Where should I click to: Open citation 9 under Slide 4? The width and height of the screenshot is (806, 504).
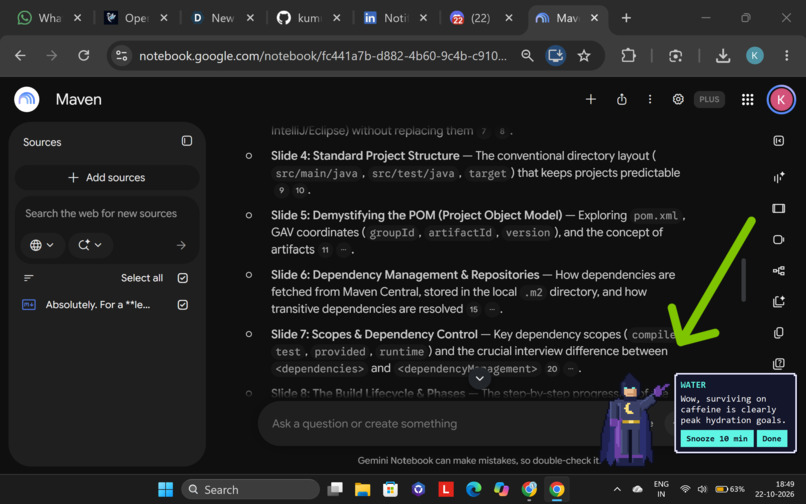[281, 190]
